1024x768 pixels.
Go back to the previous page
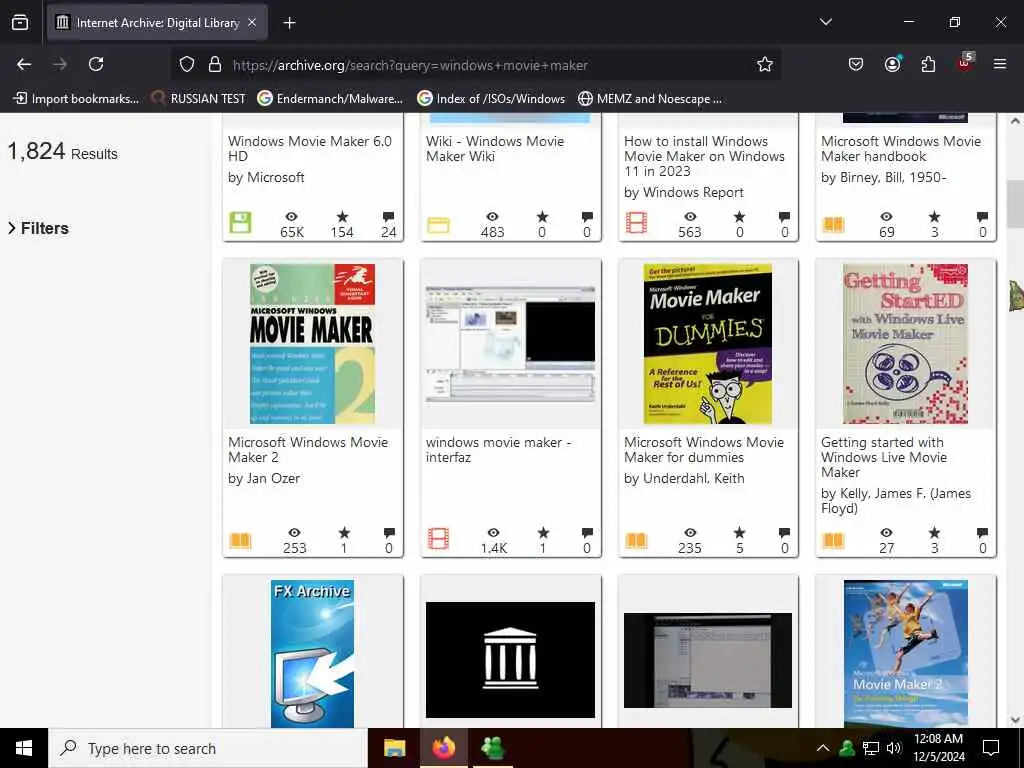24,64
